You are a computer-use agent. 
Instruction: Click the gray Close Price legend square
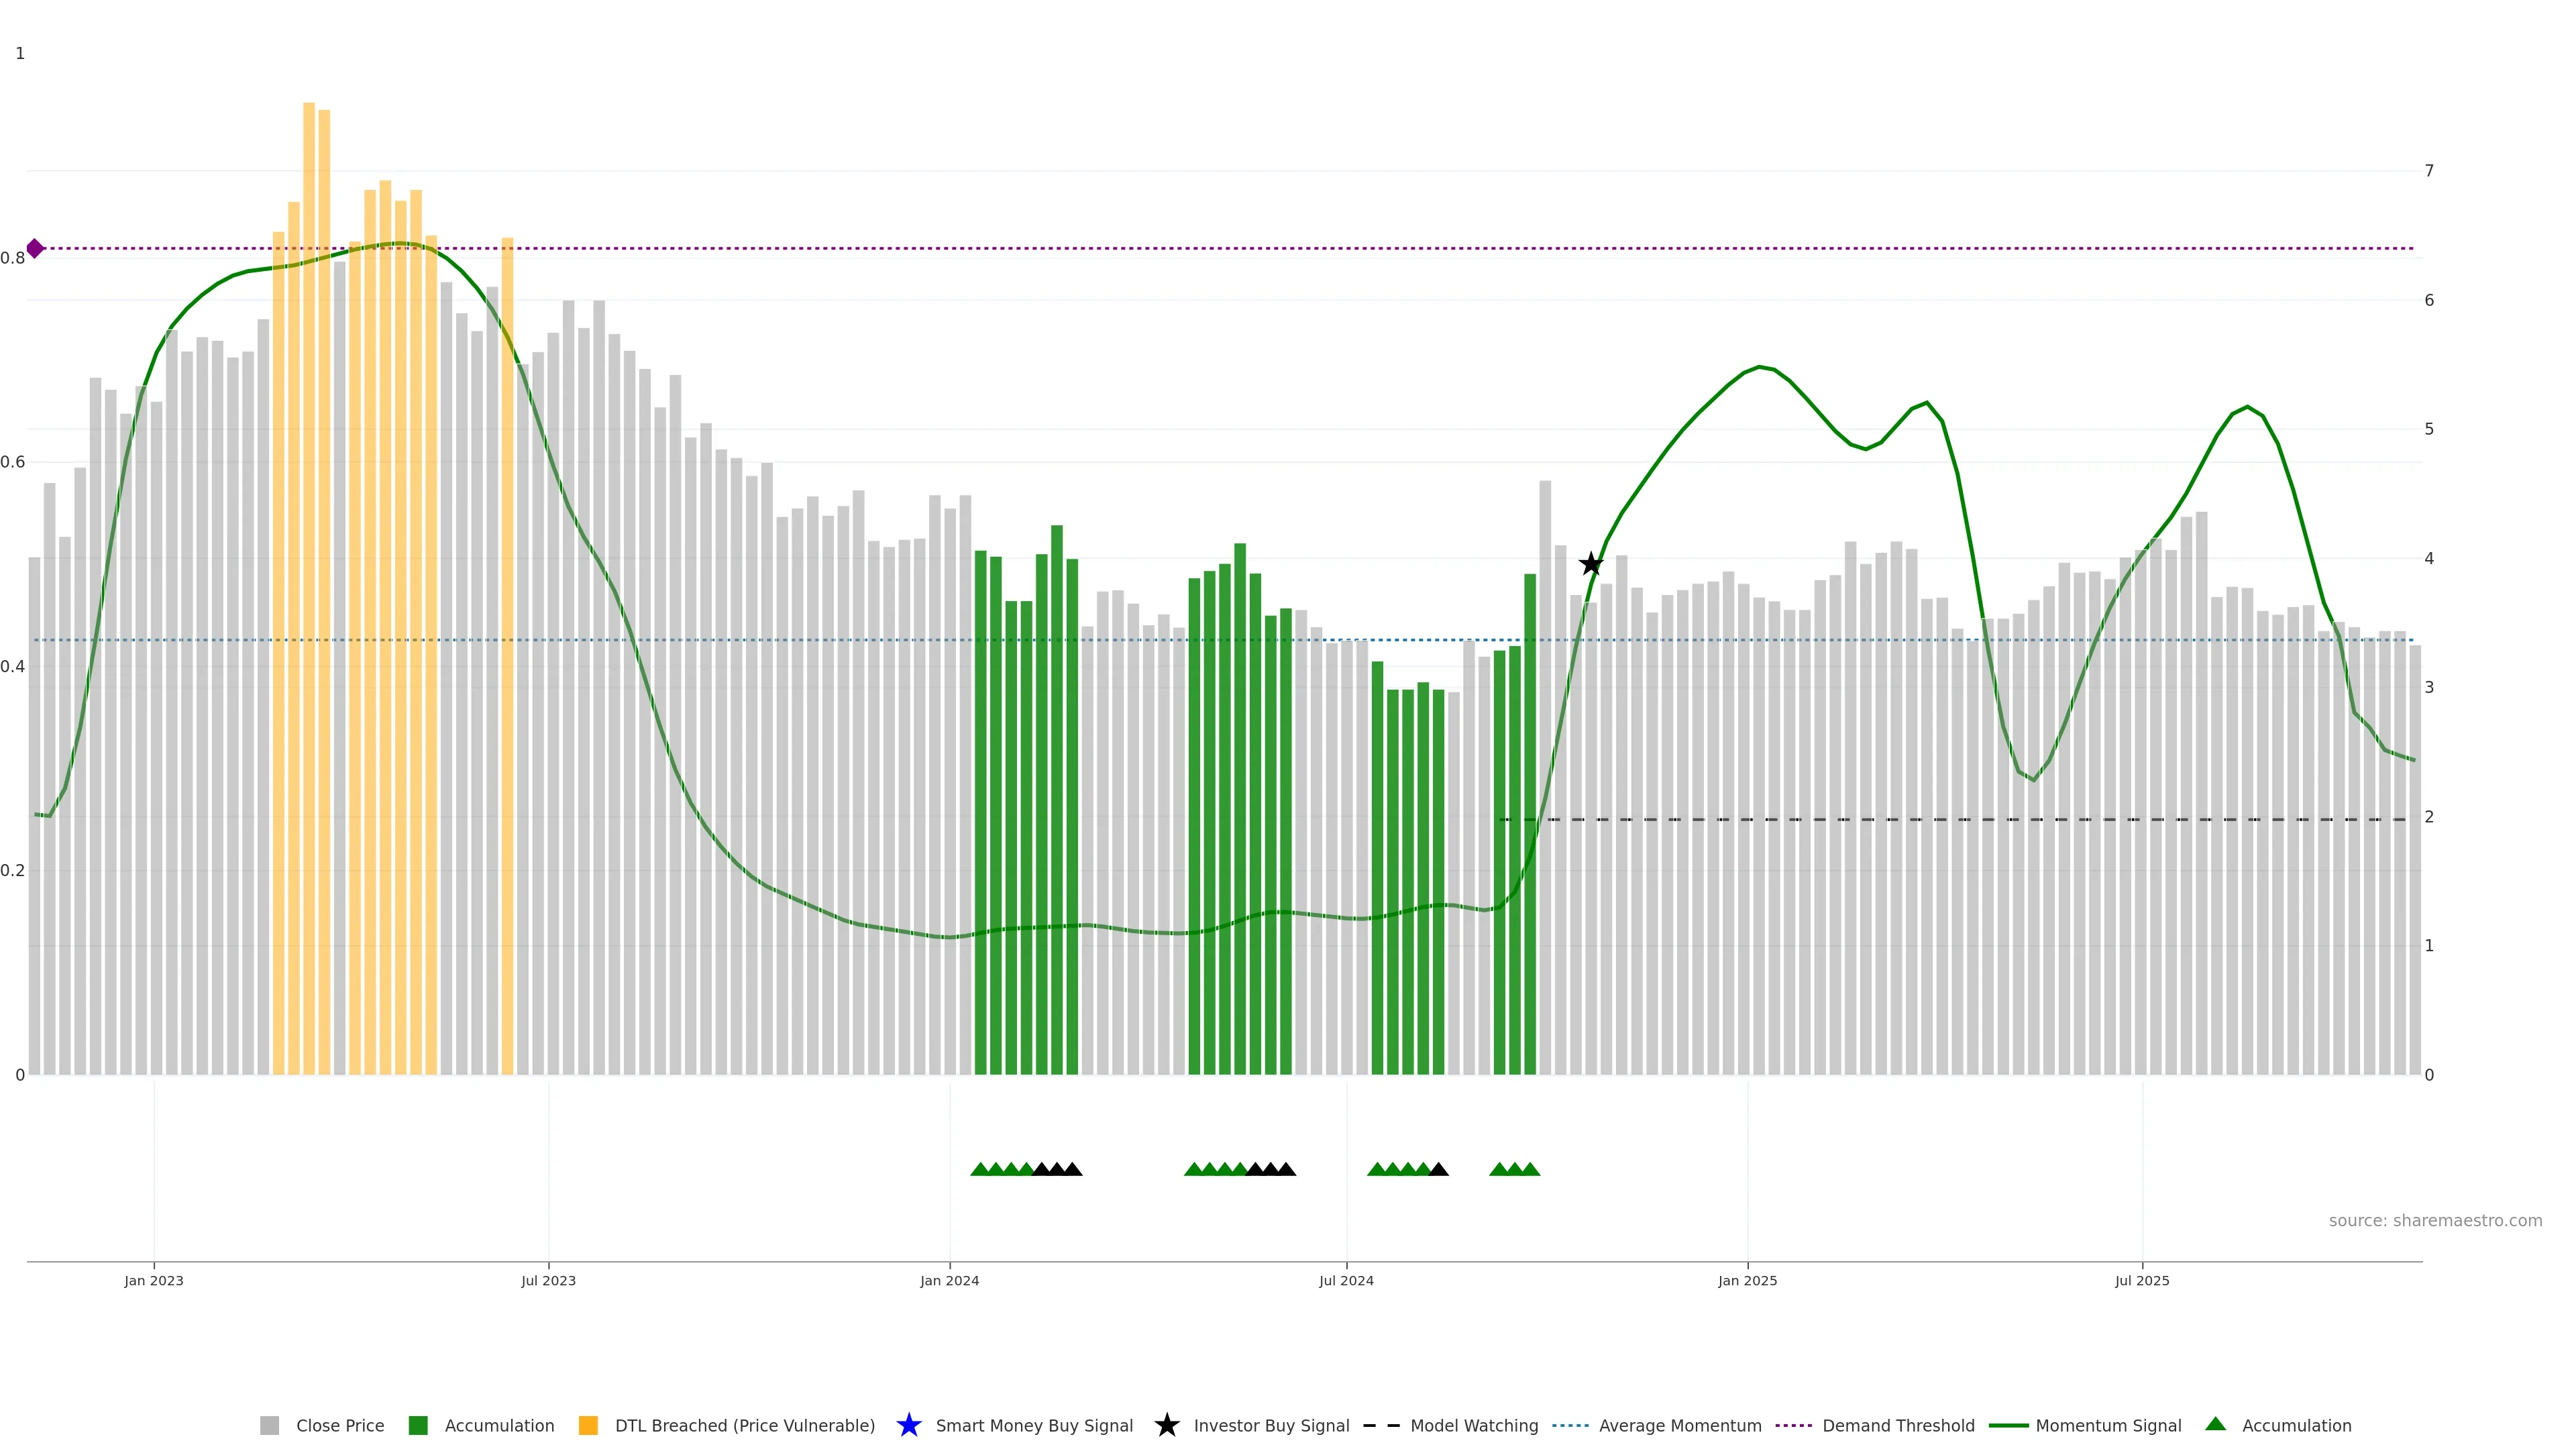click(x=269, y=1425)
